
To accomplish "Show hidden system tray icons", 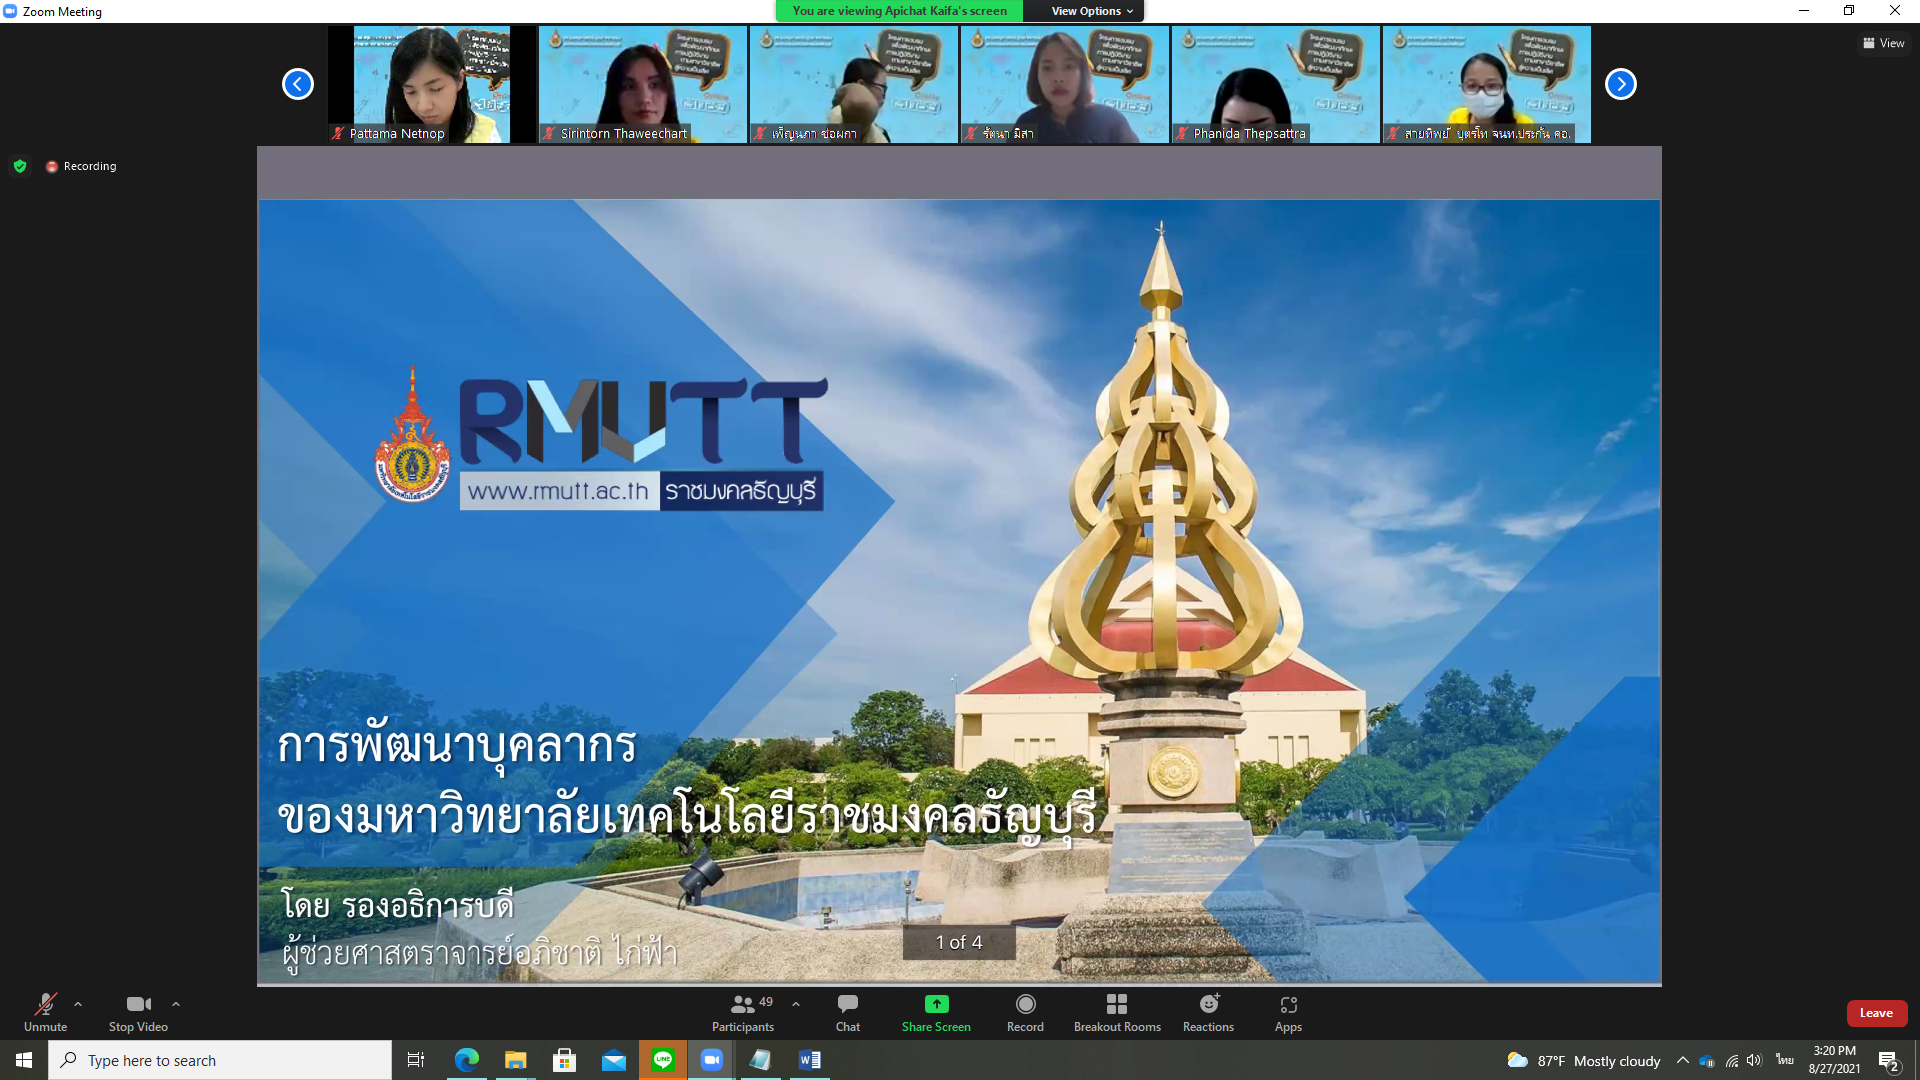I will [x=1683, y=1060].
